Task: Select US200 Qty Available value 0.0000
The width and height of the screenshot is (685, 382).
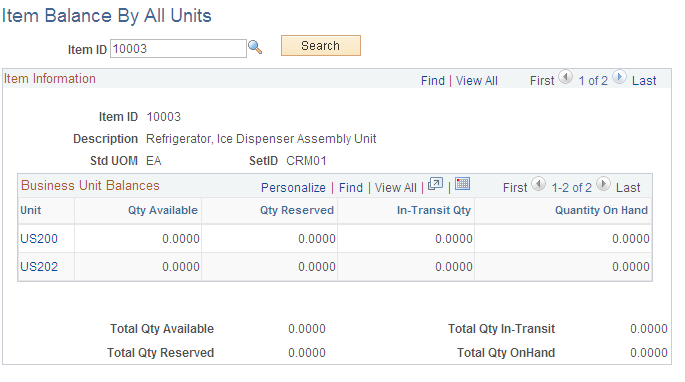Action: coord(181,239)
